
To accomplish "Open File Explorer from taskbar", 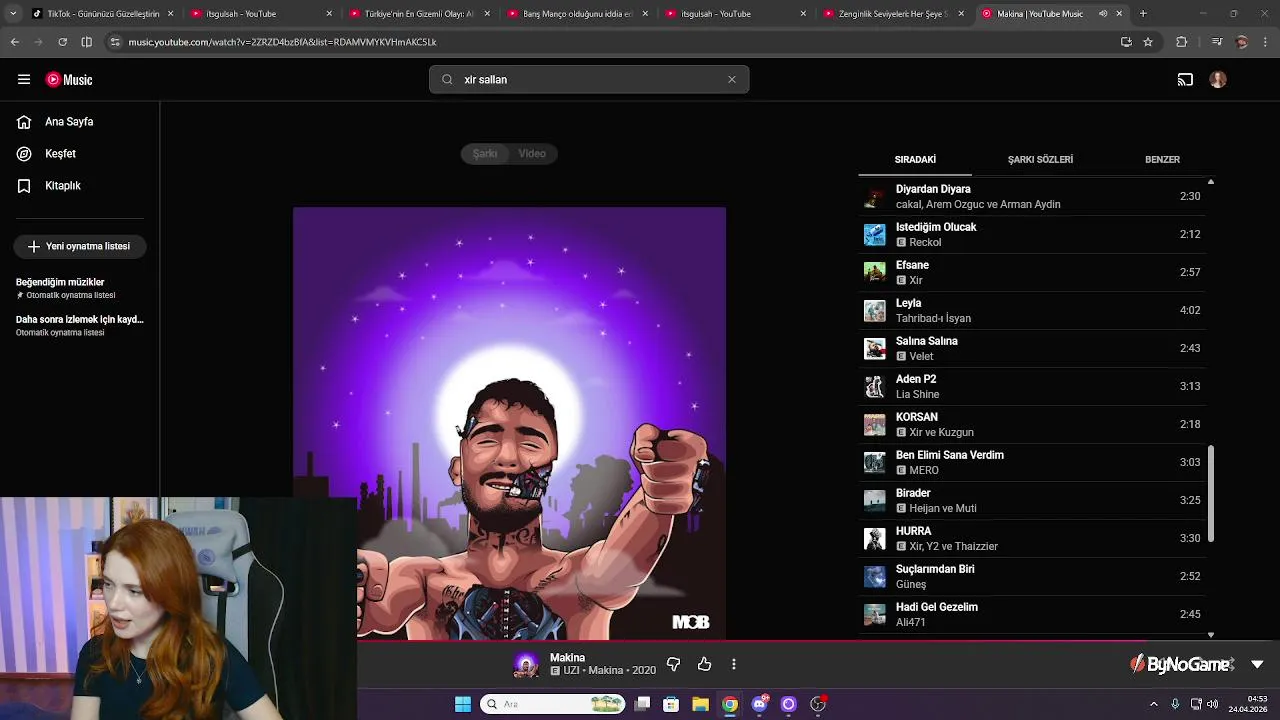I will tap(700, 704).
